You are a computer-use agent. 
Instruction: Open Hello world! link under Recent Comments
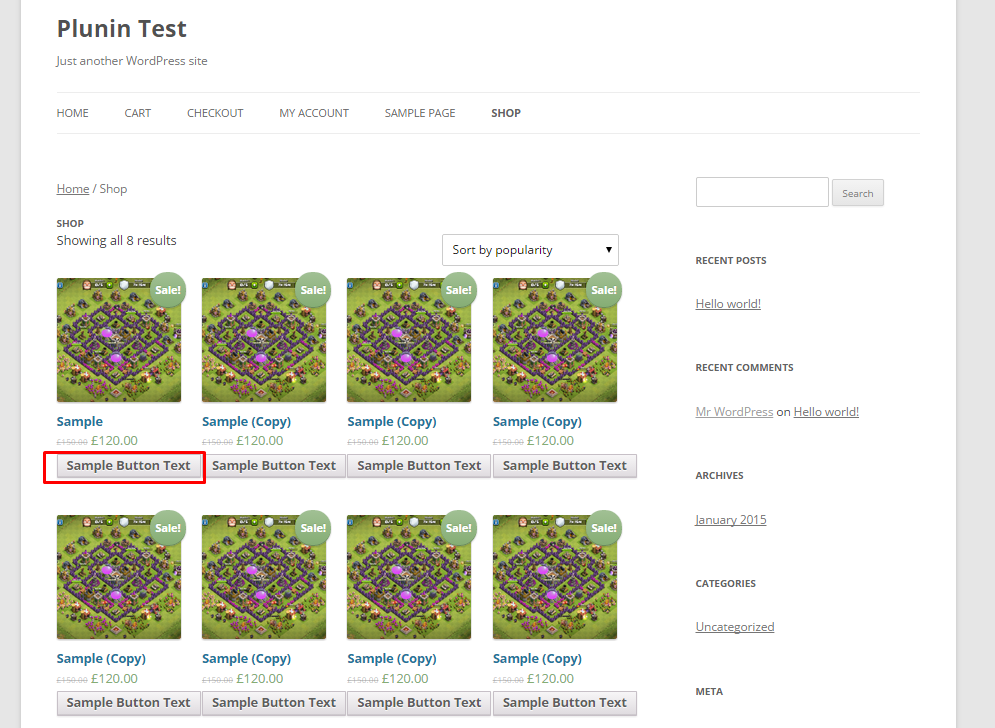(x=826, y=411)
